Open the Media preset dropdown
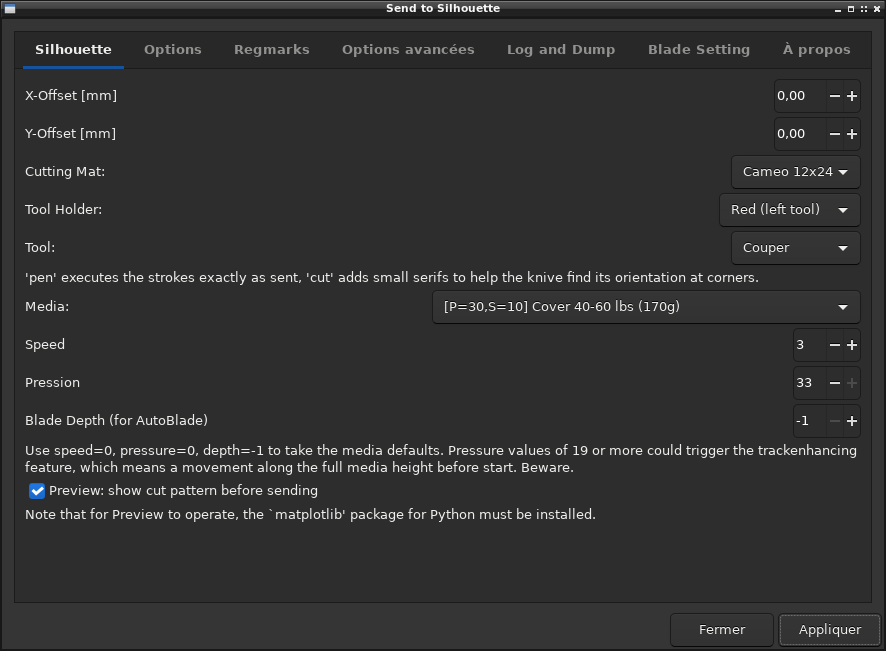The image size is (886, 651). tap(645, 307)
